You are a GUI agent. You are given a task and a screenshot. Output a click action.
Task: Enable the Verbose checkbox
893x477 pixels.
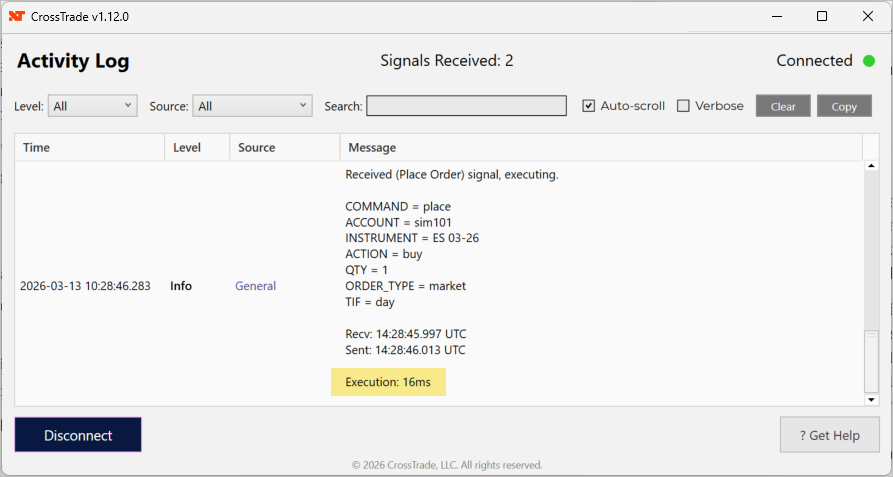[x=683, y=106]
